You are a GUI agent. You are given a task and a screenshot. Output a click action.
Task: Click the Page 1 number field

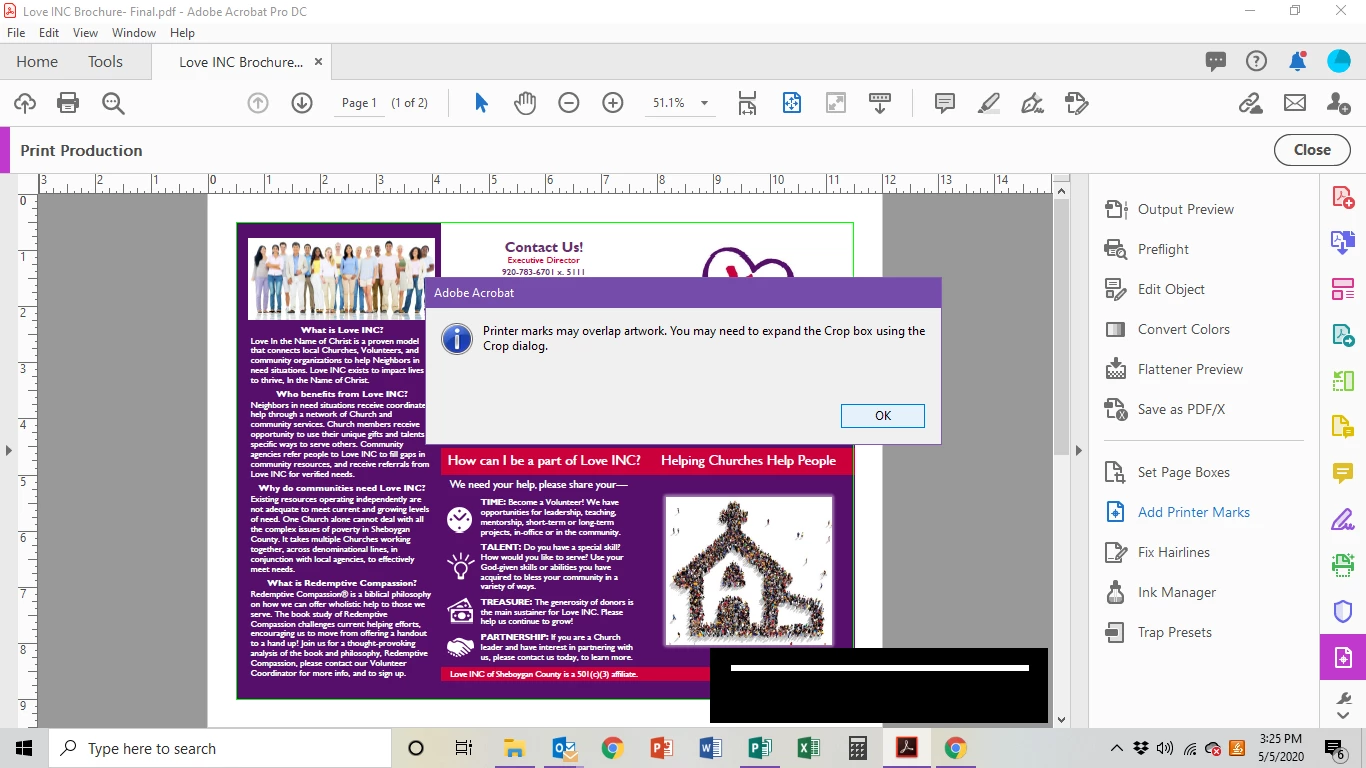359,103
